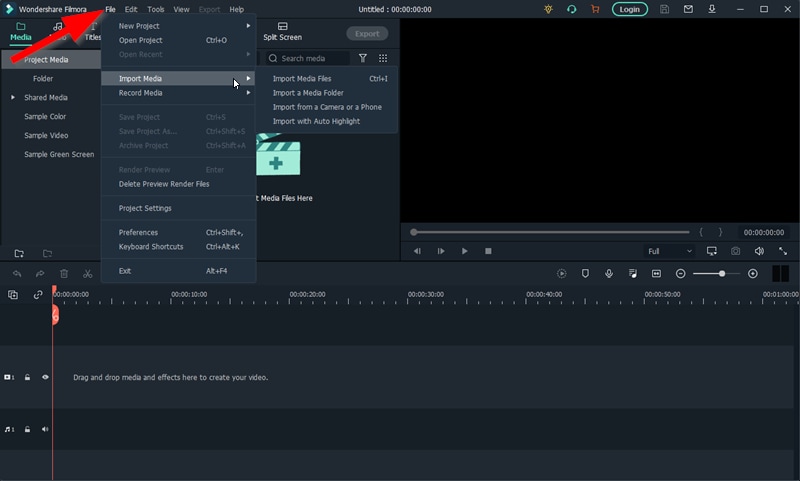This screenshot has height=481, width=800.
Task: Open preview display monitor icon
Action: (x=712, y=251)
